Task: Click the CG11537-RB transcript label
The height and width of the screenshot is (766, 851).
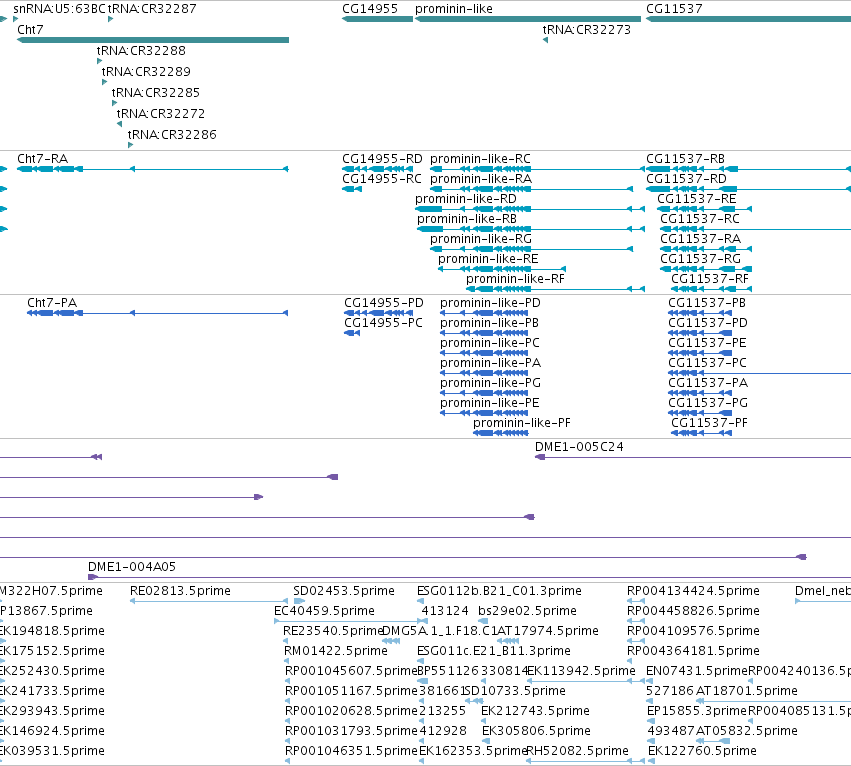Action: (685, 159)
